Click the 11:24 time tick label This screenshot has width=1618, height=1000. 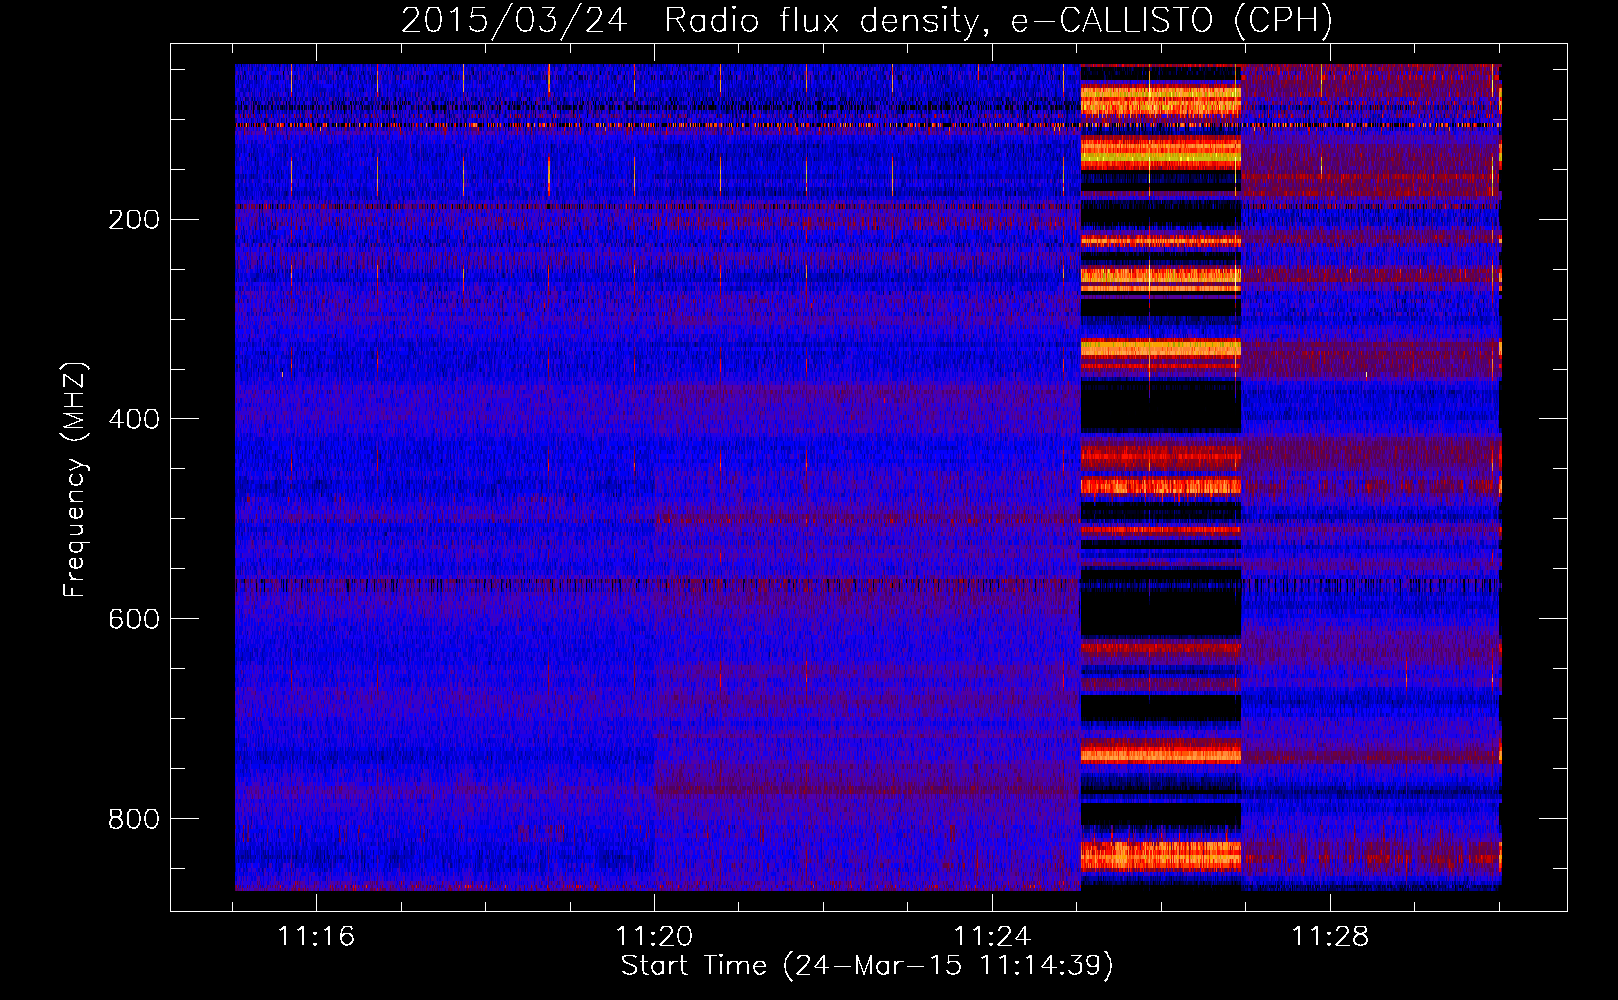pyautogui.click(x=992, y=936)
